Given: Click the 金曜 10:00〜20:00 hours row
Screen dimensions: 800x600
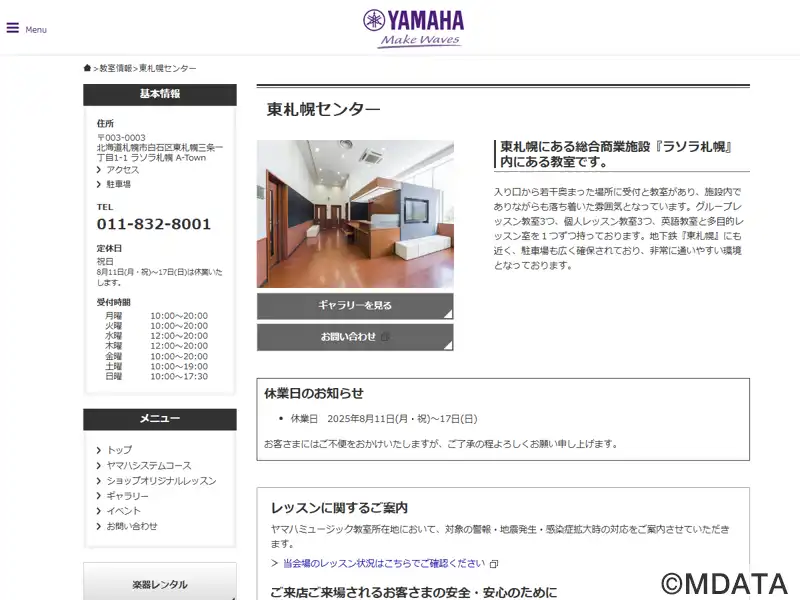Looking at the screenshot, I should (156, 356).
